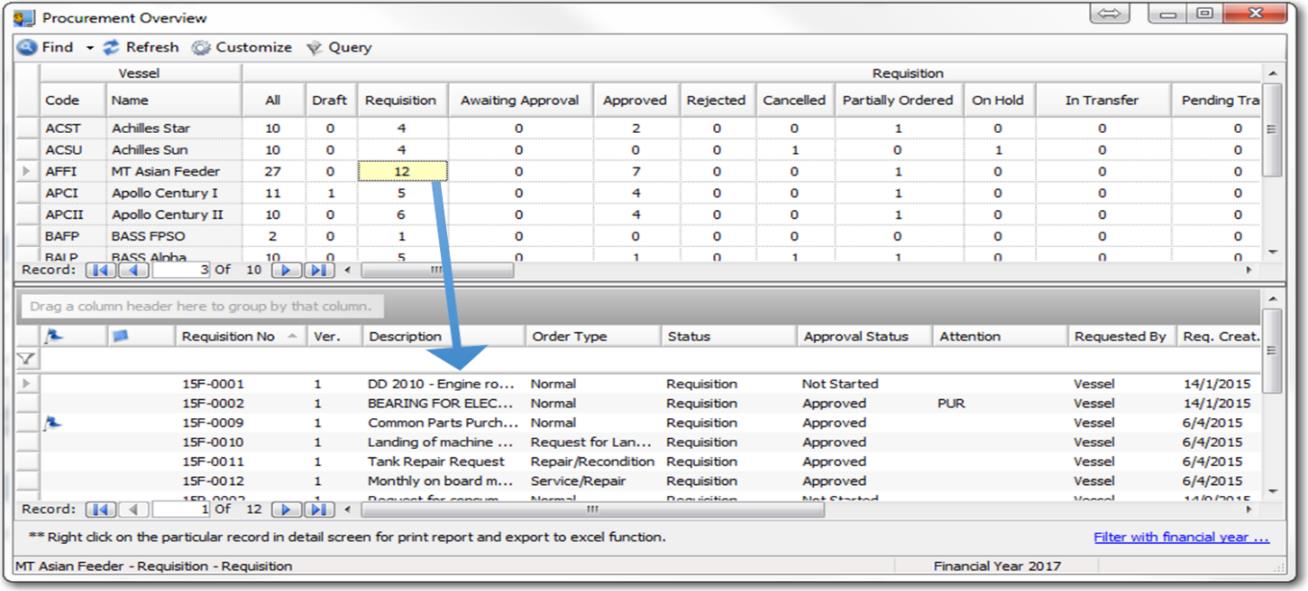Click requisition number 15F-0012
The width and height of the screenshot is (1308, 591).
[x=213, y=481]
